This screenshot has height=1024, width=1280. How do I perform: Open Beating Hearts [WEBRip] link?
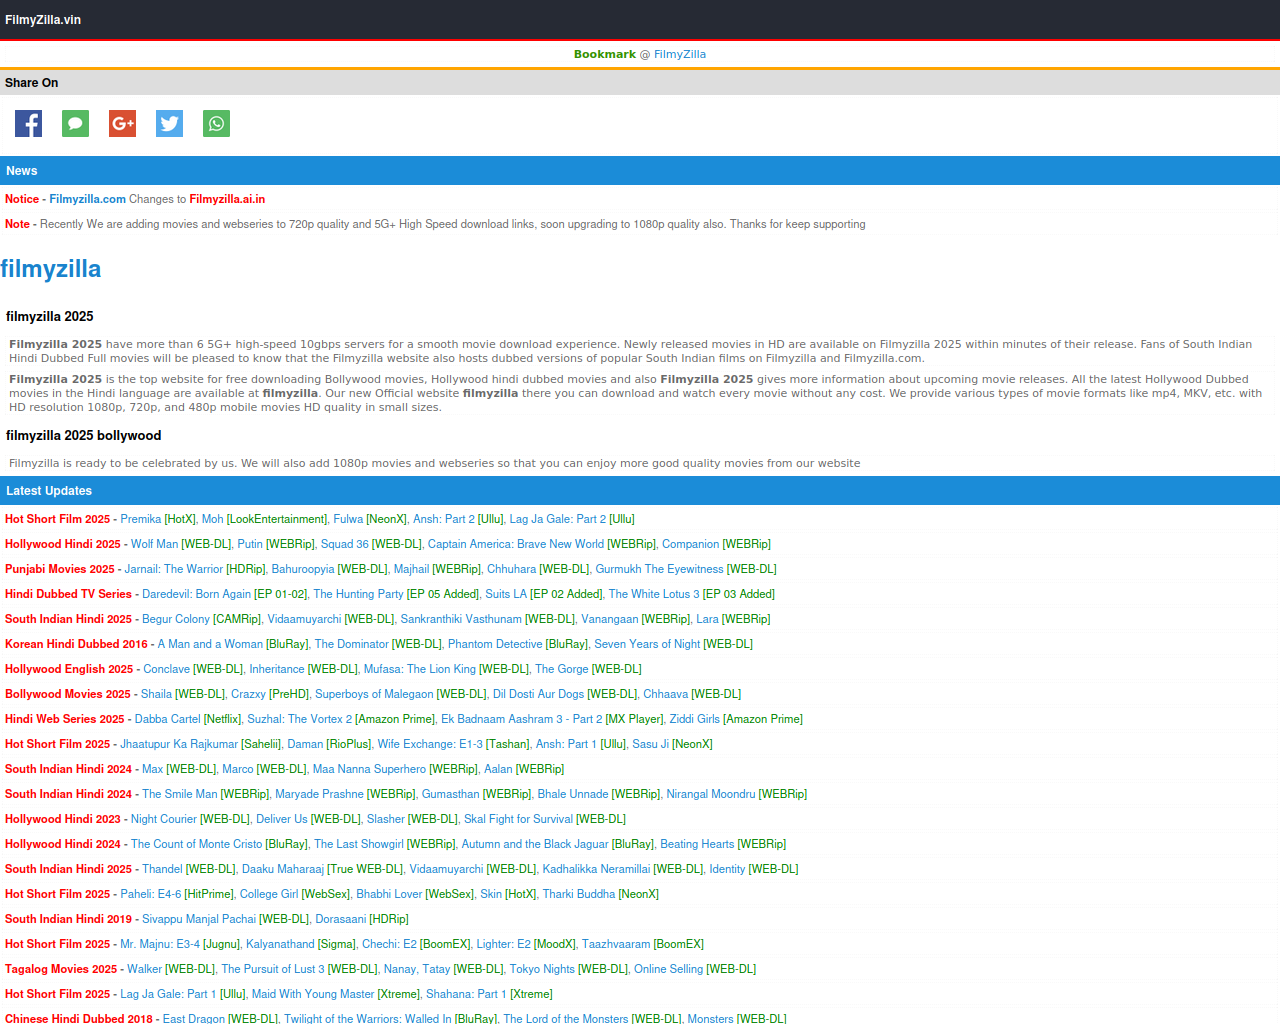click(723, 844)
